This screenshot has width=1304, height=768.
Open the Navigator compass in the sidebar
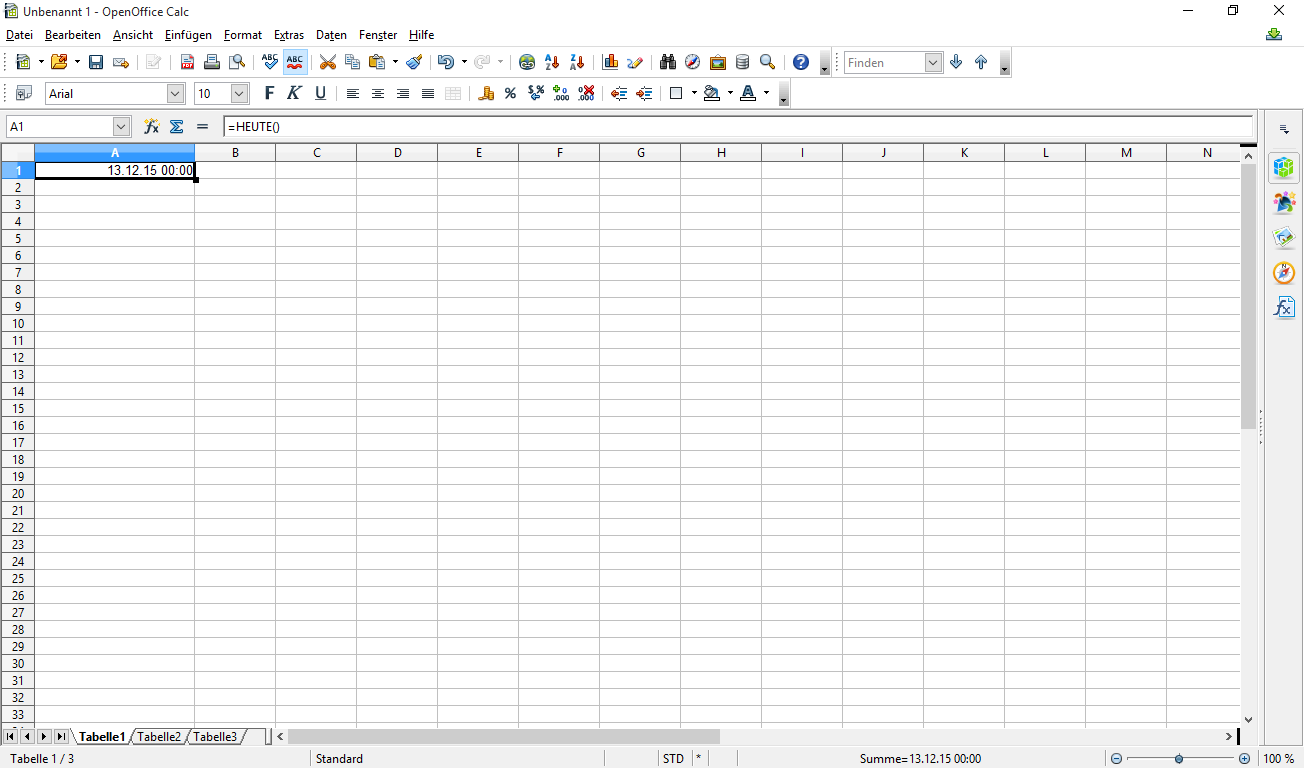(1284, 273)
